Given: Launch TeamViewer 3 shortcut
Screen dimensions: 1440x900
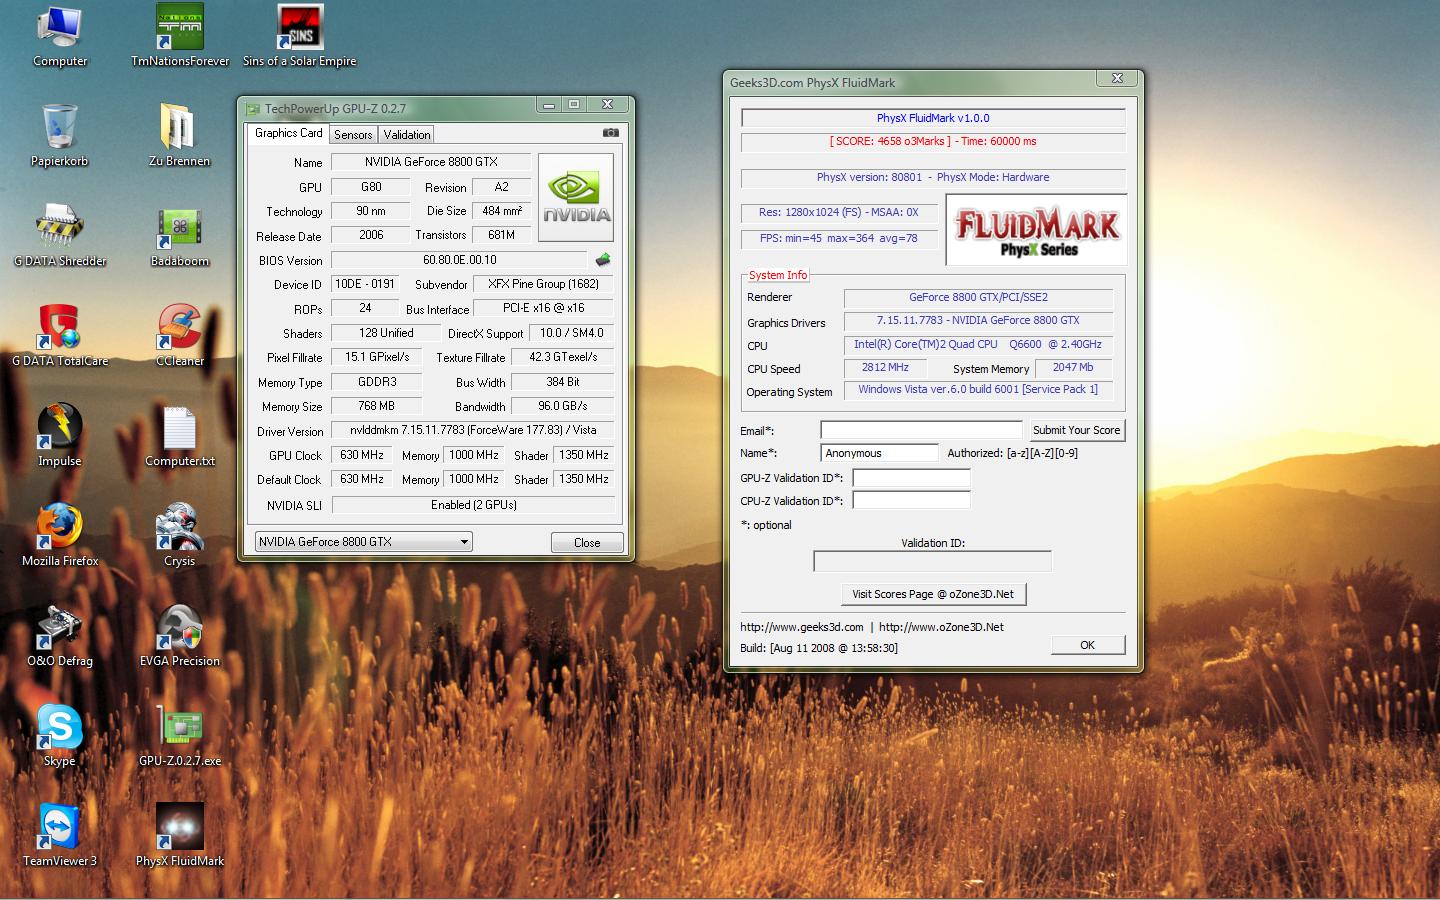Looking at the screenshot, I should pyautogui.click(x=60, y=836).
